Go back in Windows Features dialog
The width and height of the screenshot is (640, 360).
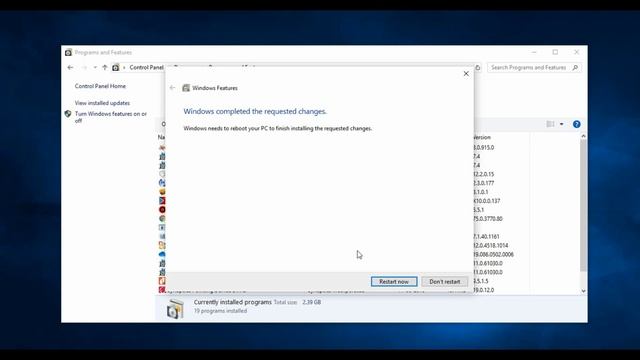[x=172, y=88]
